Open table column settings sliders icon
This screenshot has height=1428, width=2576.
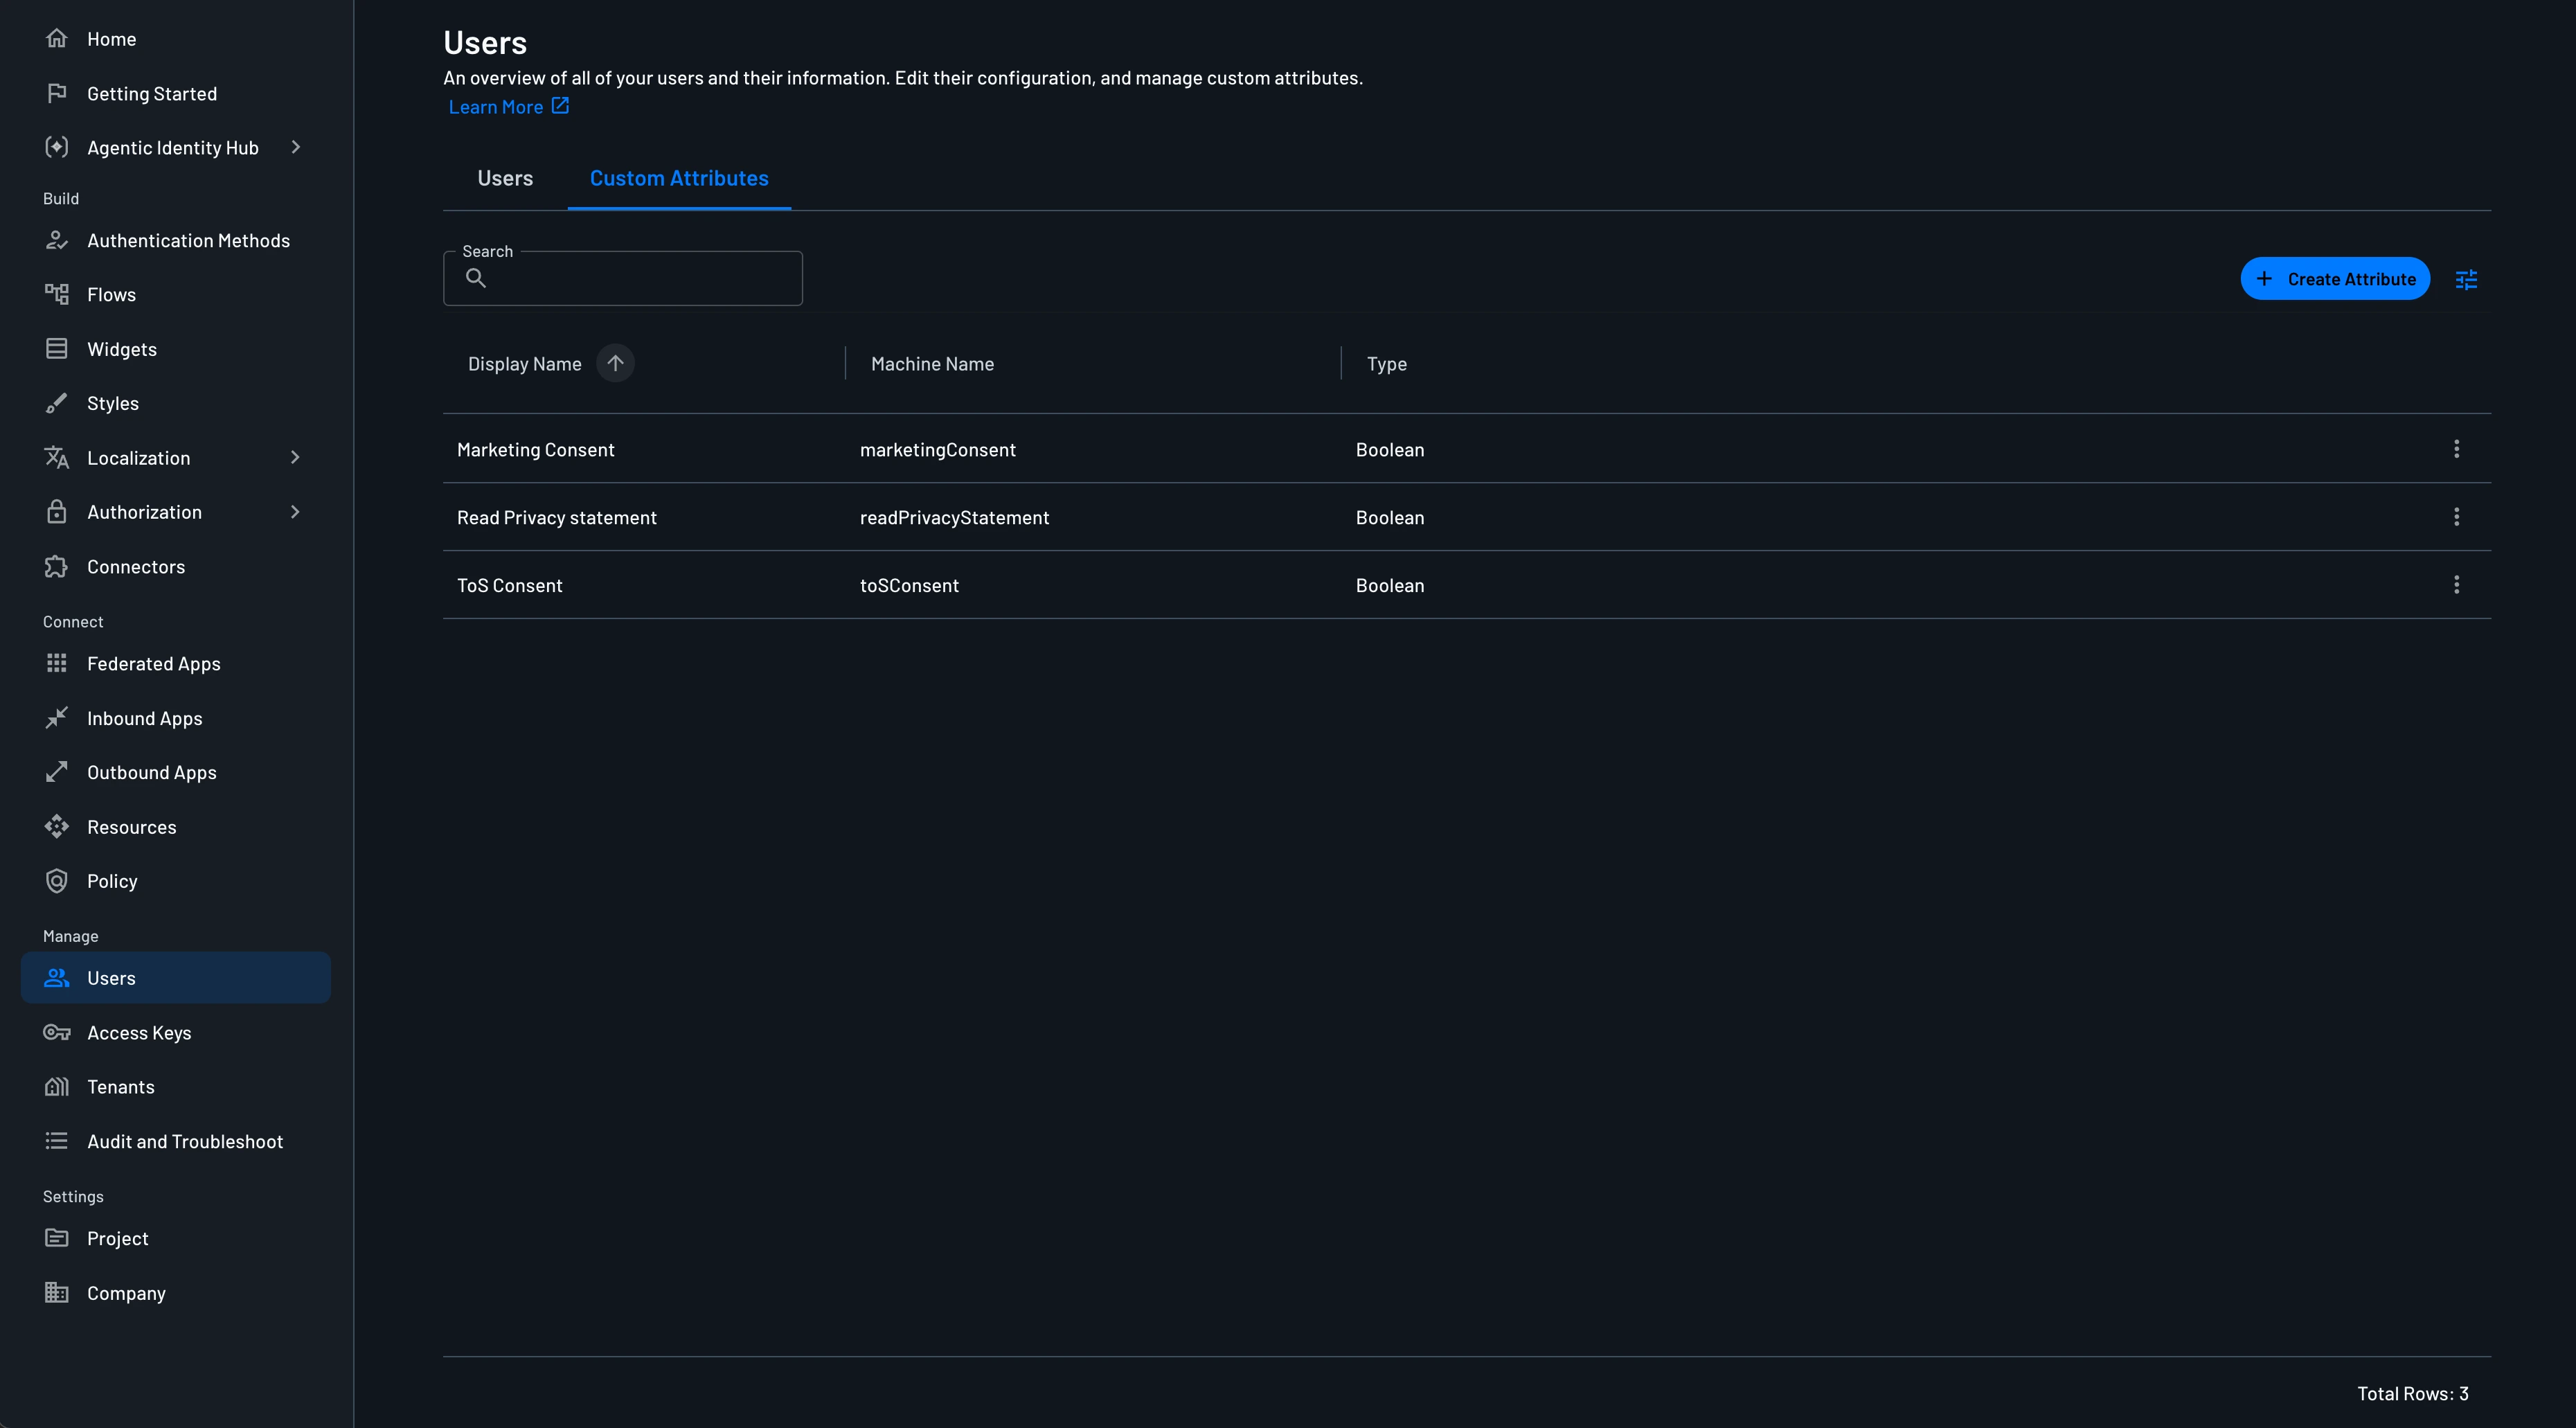2466,279
